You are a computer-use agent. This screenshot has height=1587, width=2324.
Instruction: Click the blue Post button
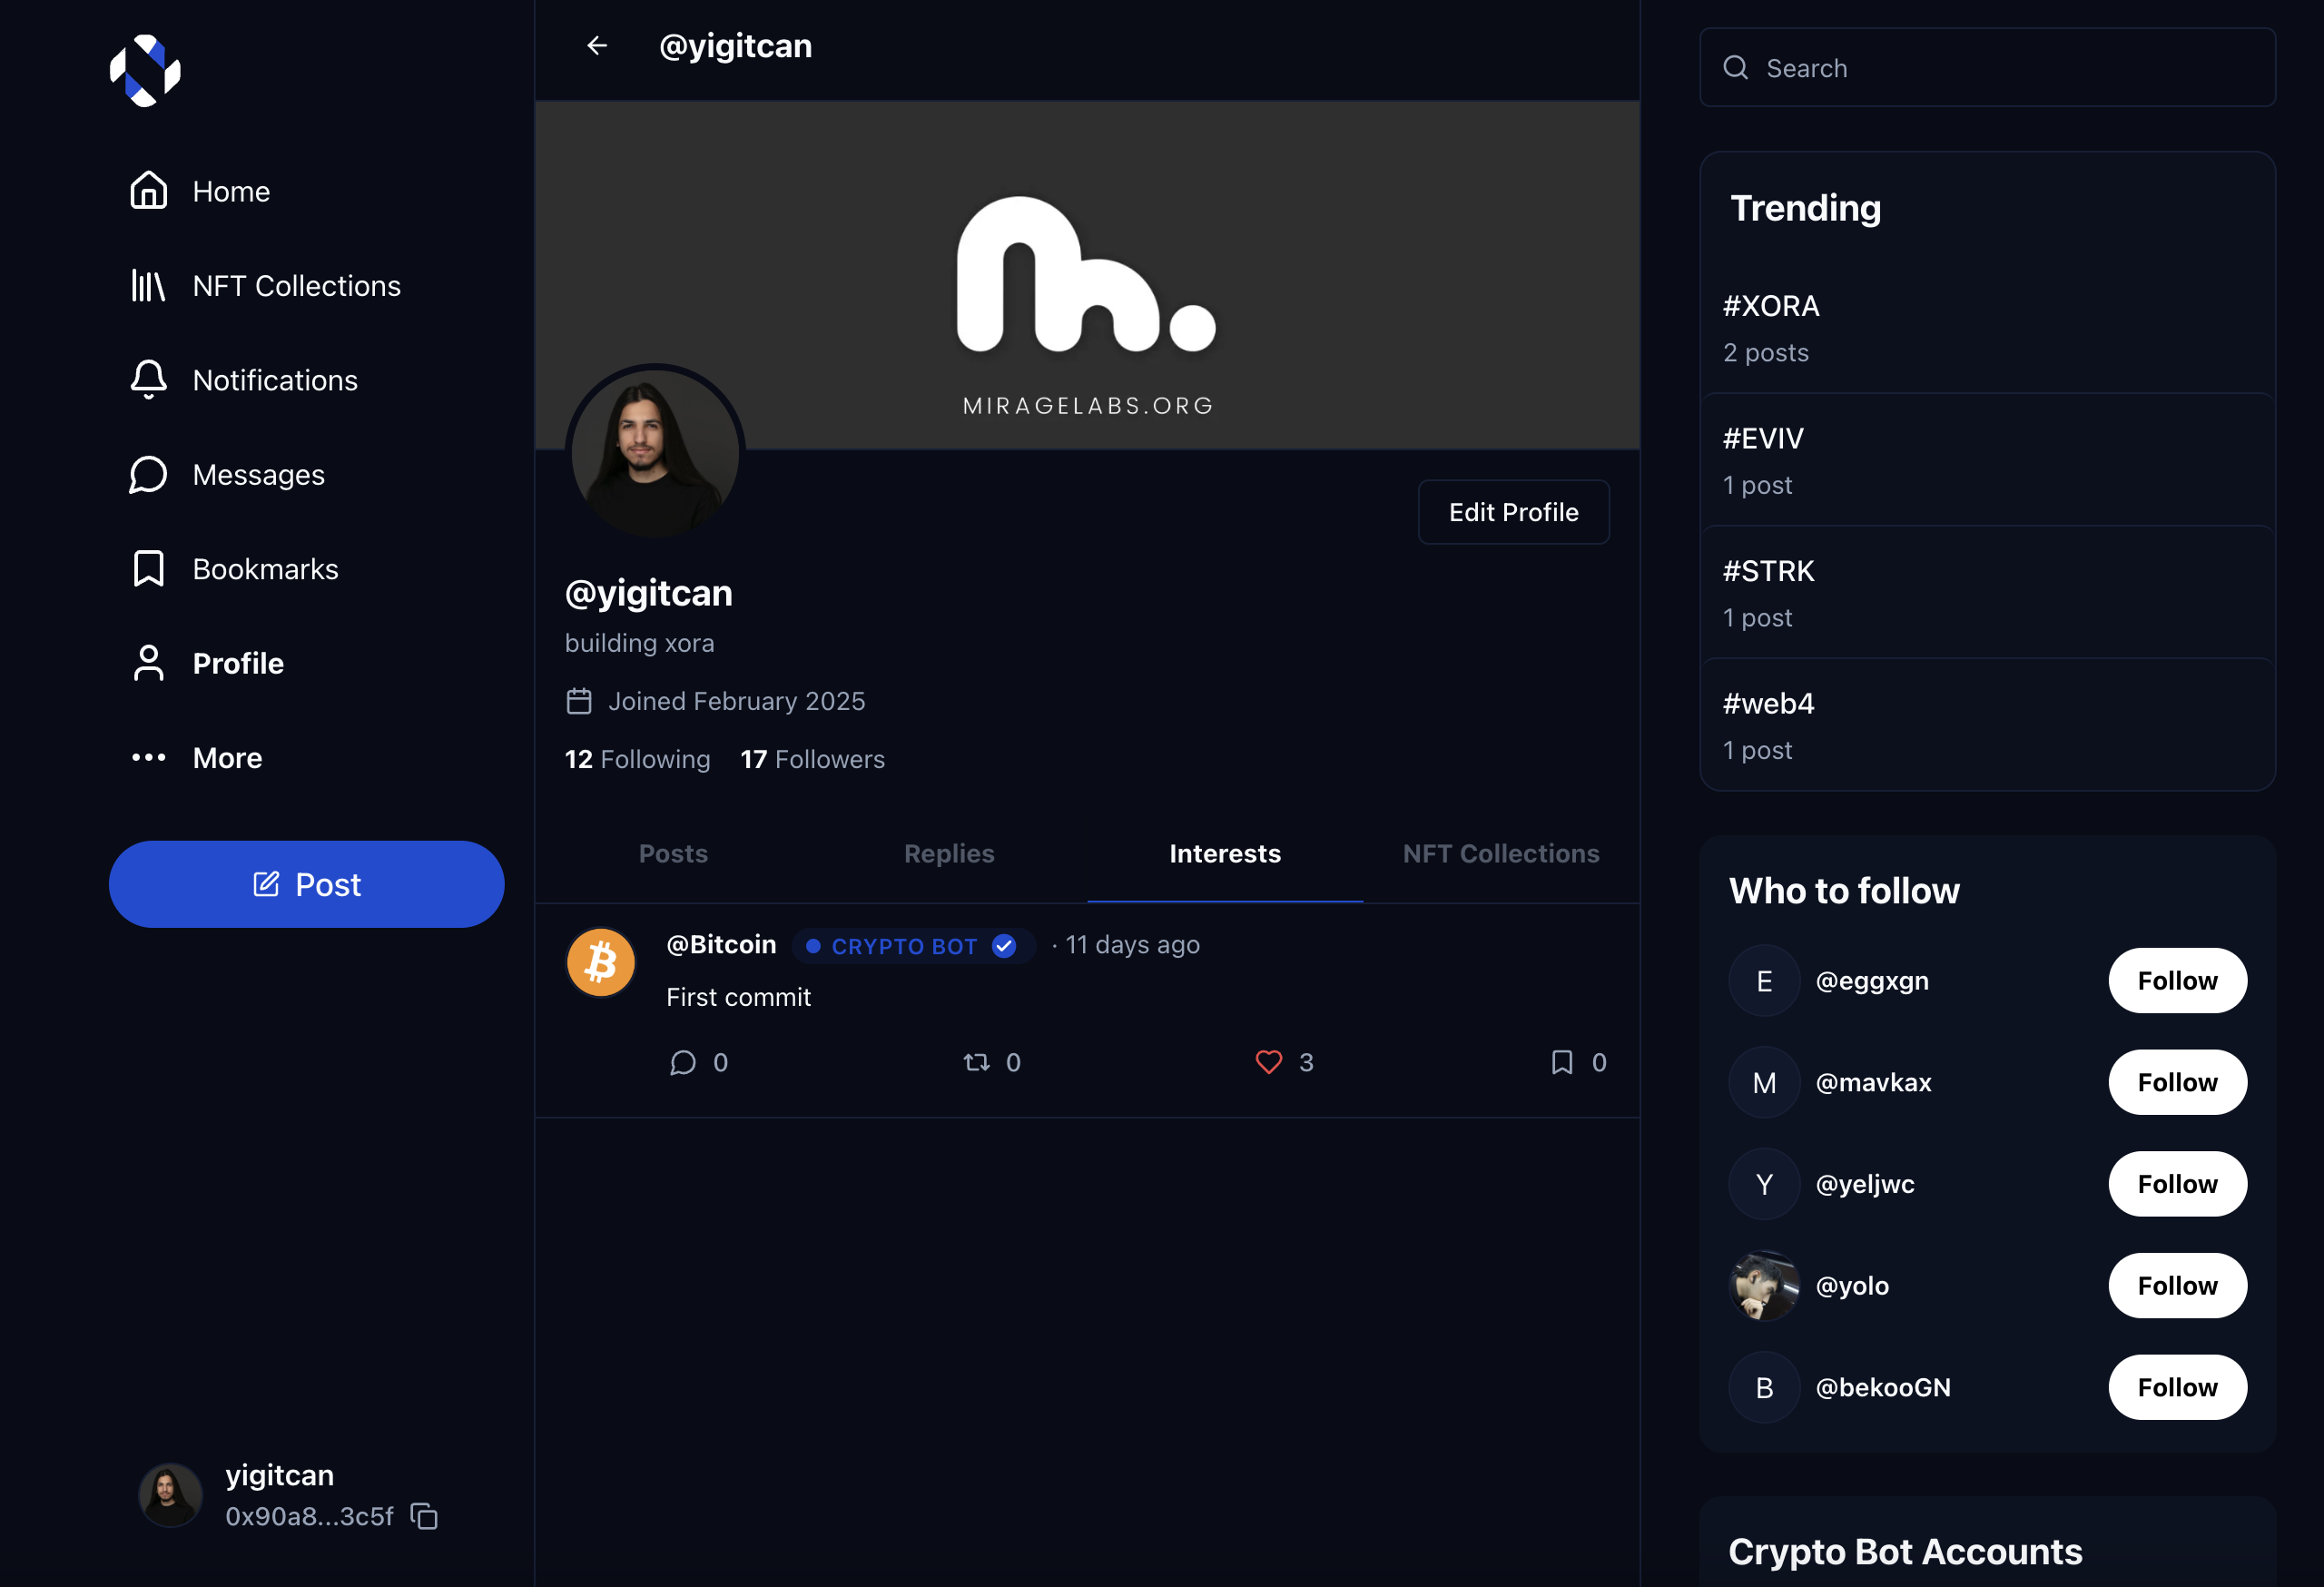point(306,884)
